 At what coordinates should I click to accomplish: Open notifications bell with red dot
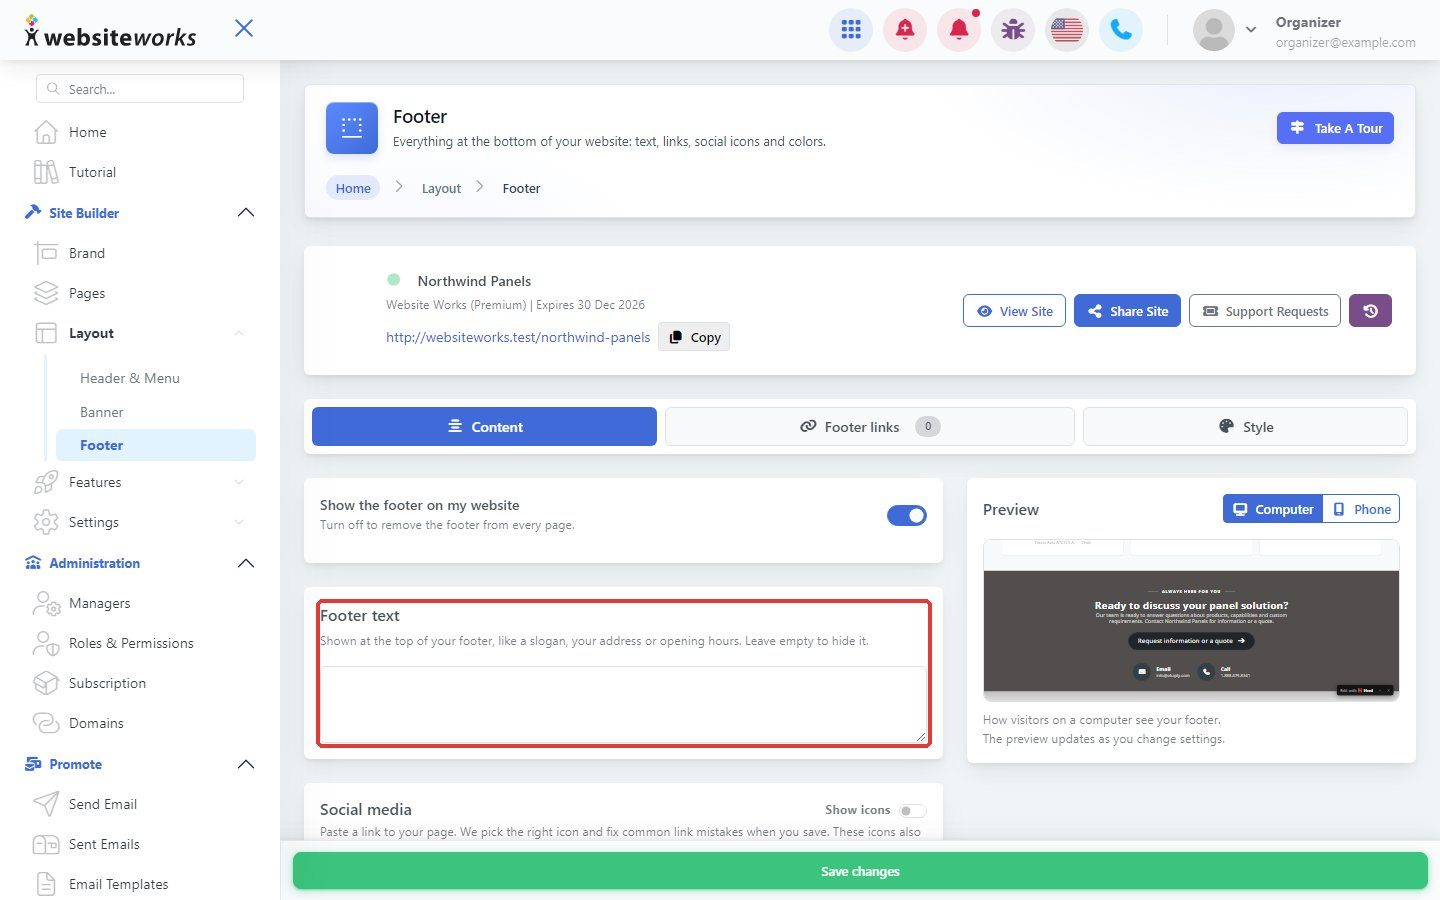[959, 30]
